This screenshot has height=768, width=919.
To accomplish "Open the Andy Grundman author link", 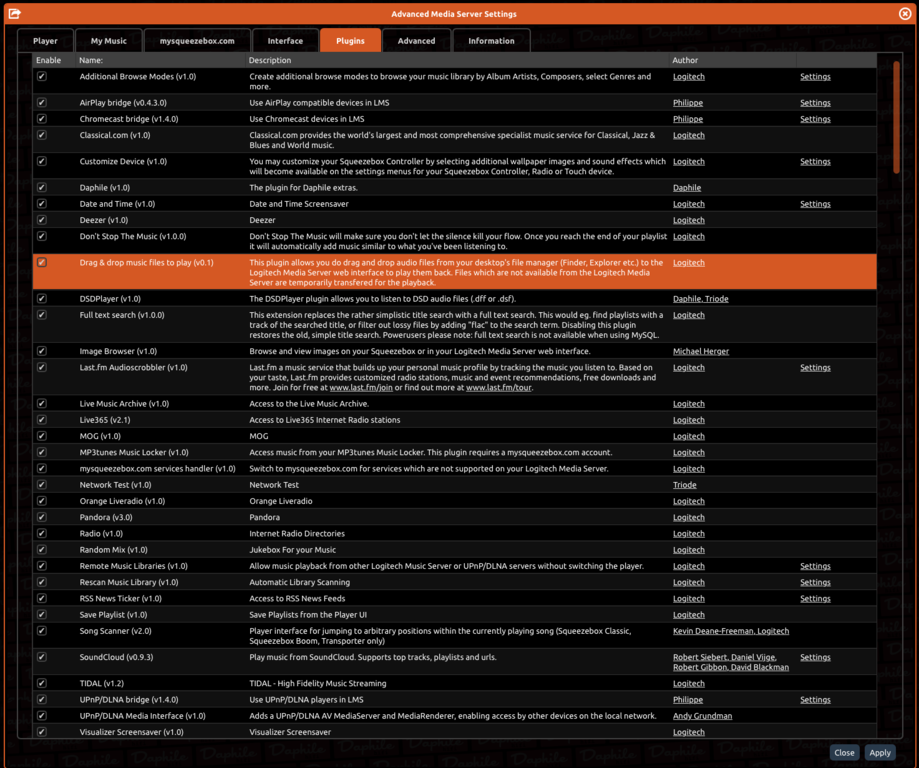I will coord(702,716).
